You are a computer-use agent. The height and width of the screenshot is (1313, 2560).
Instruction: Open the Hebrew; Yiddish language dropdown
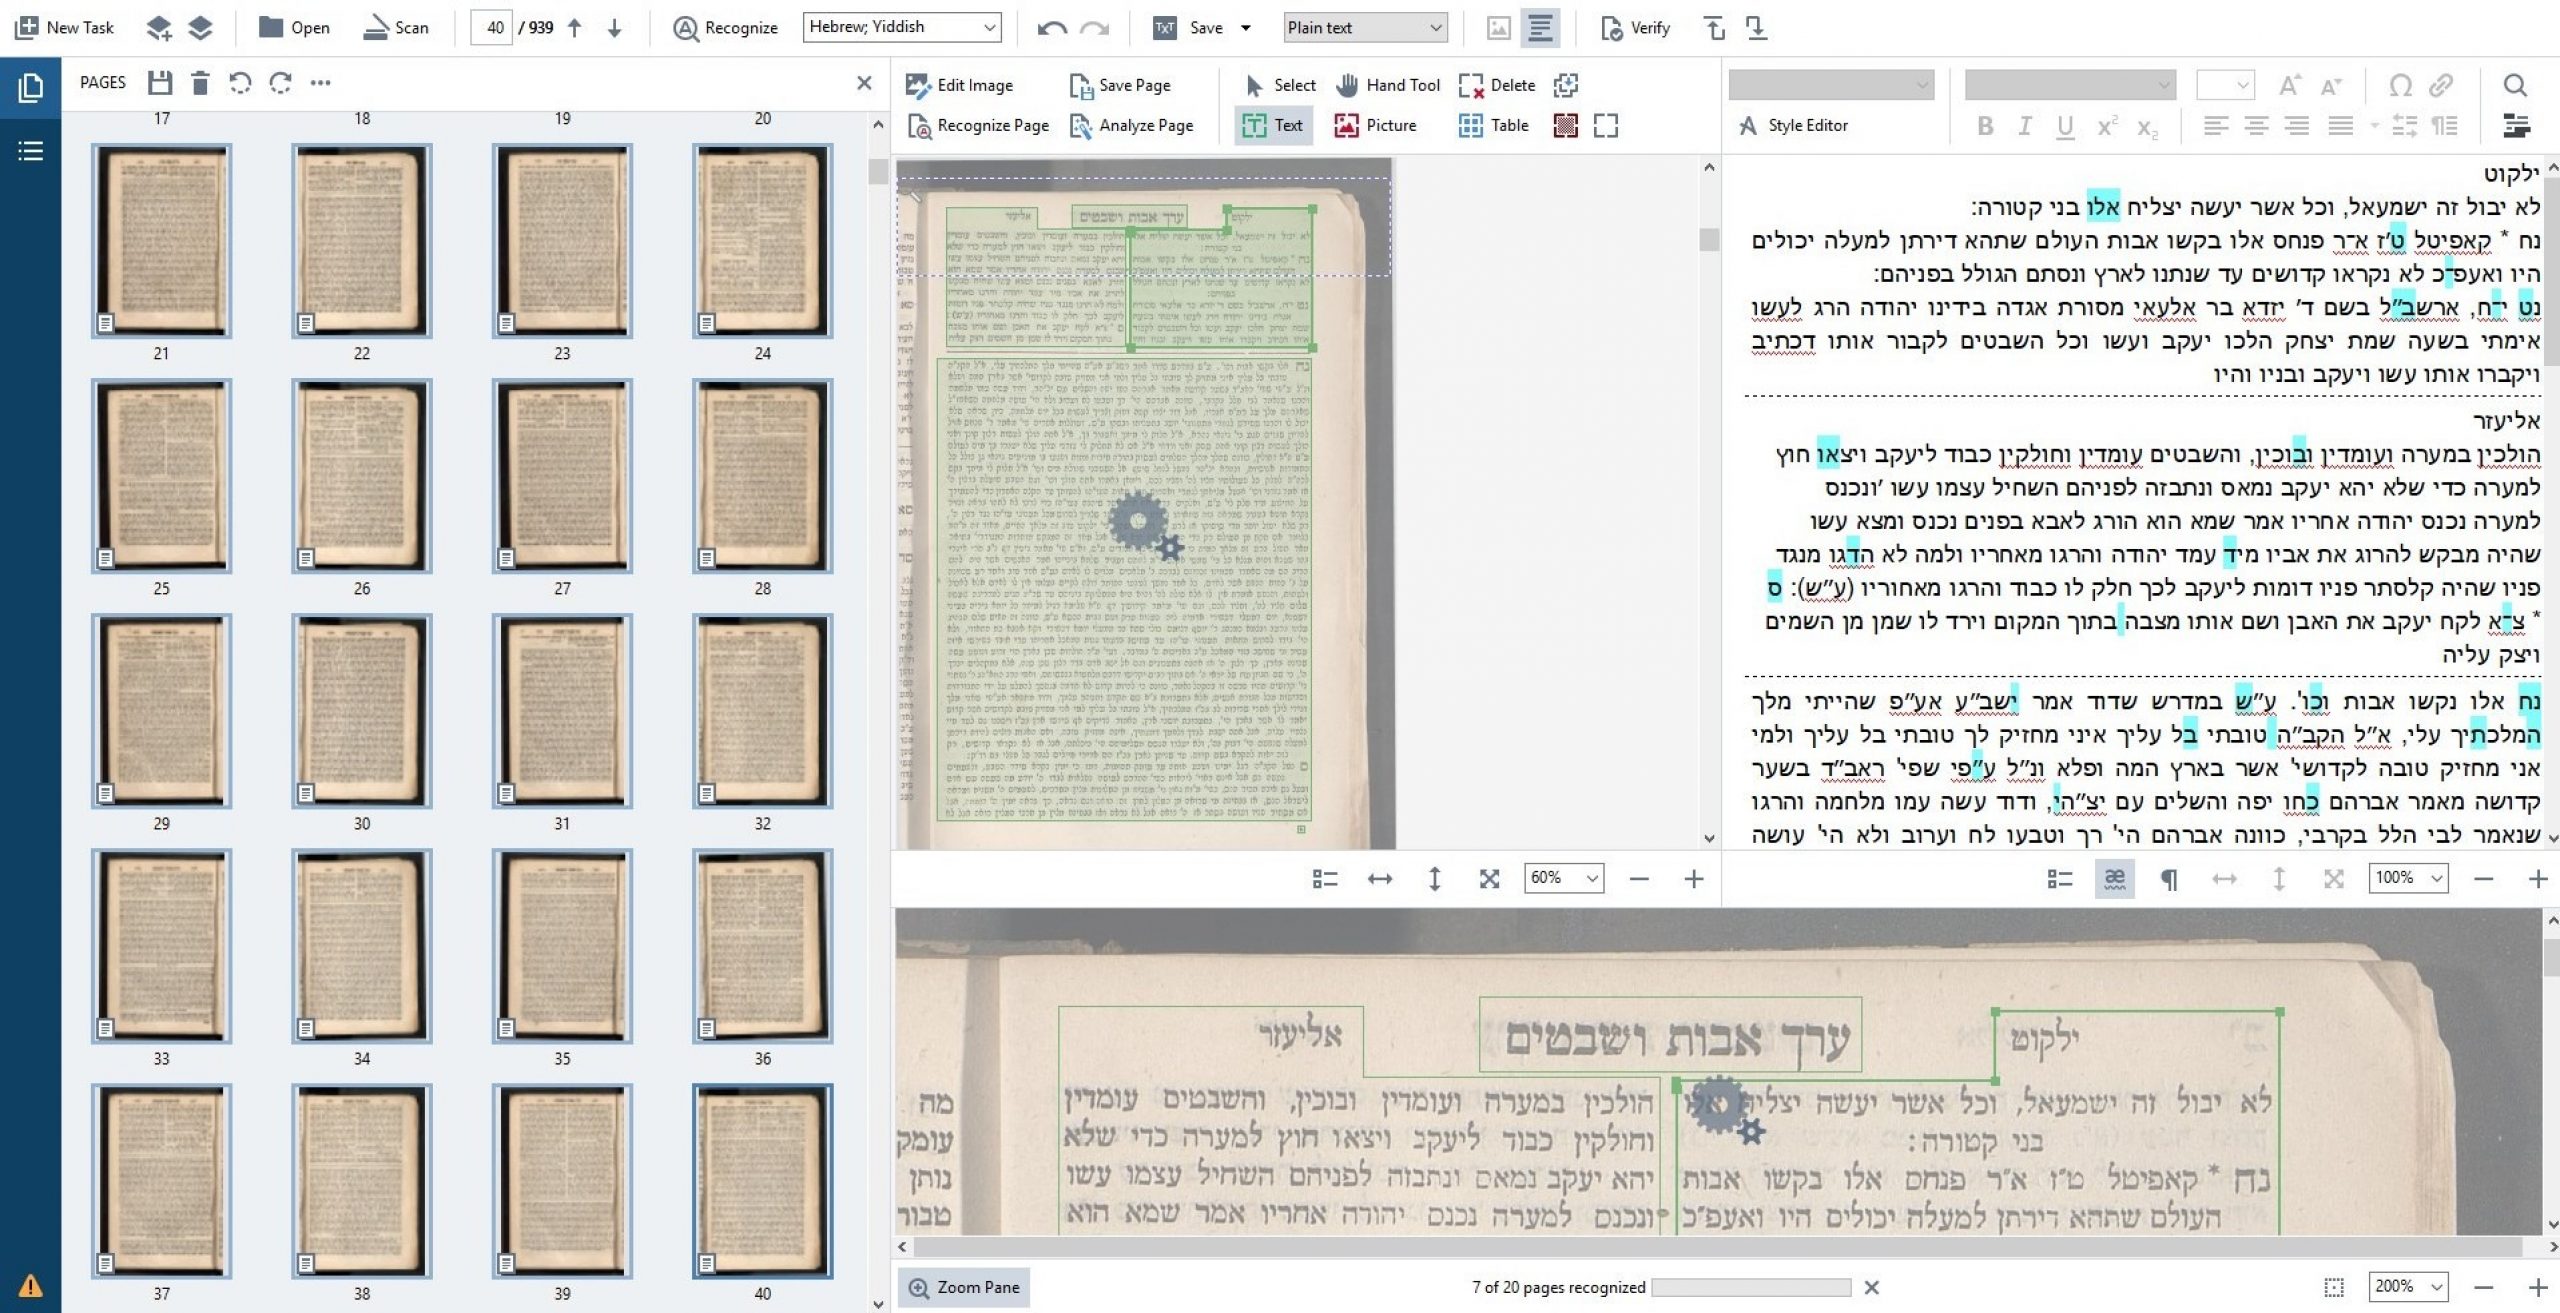click(900, 27)
